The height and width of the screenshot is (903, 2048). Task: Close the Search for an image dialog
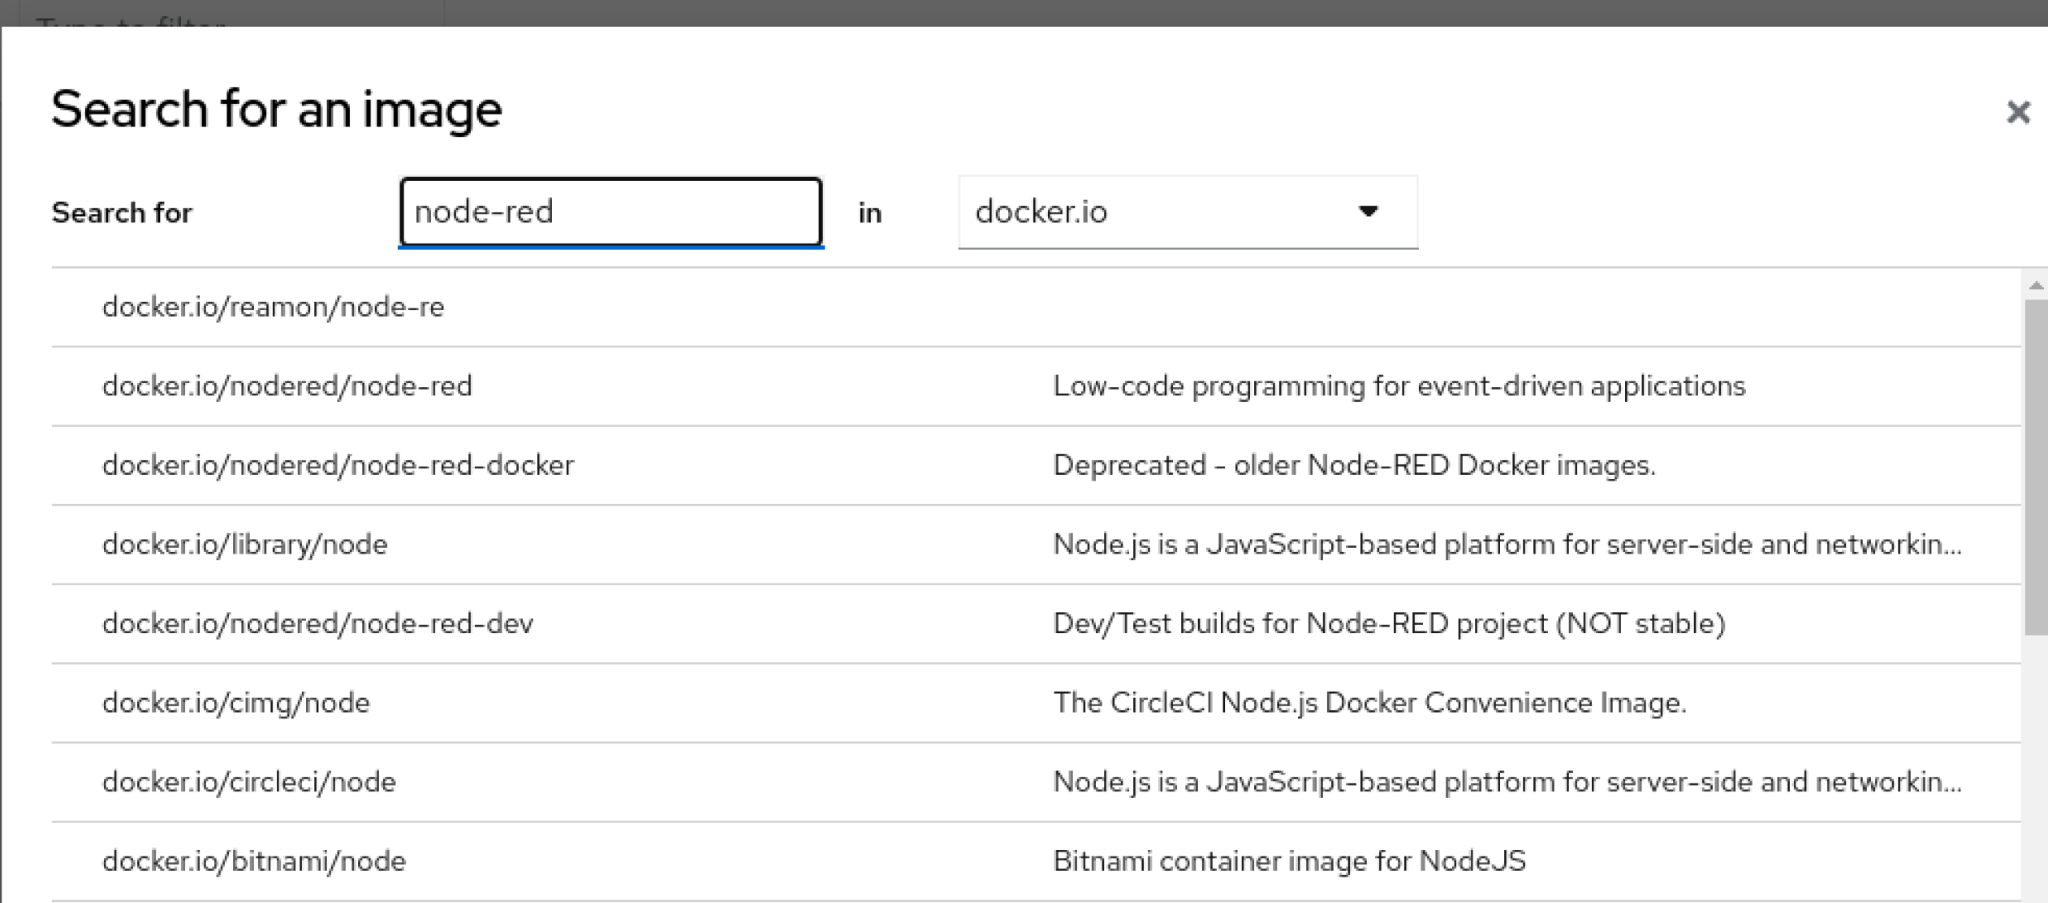[2017, 112]
